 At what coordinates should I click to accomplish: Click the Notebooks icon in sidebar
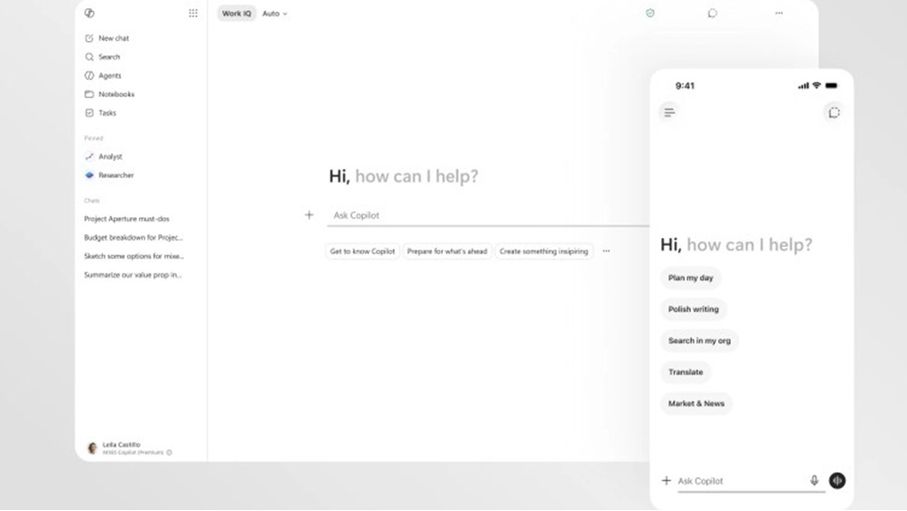[89, 94]
